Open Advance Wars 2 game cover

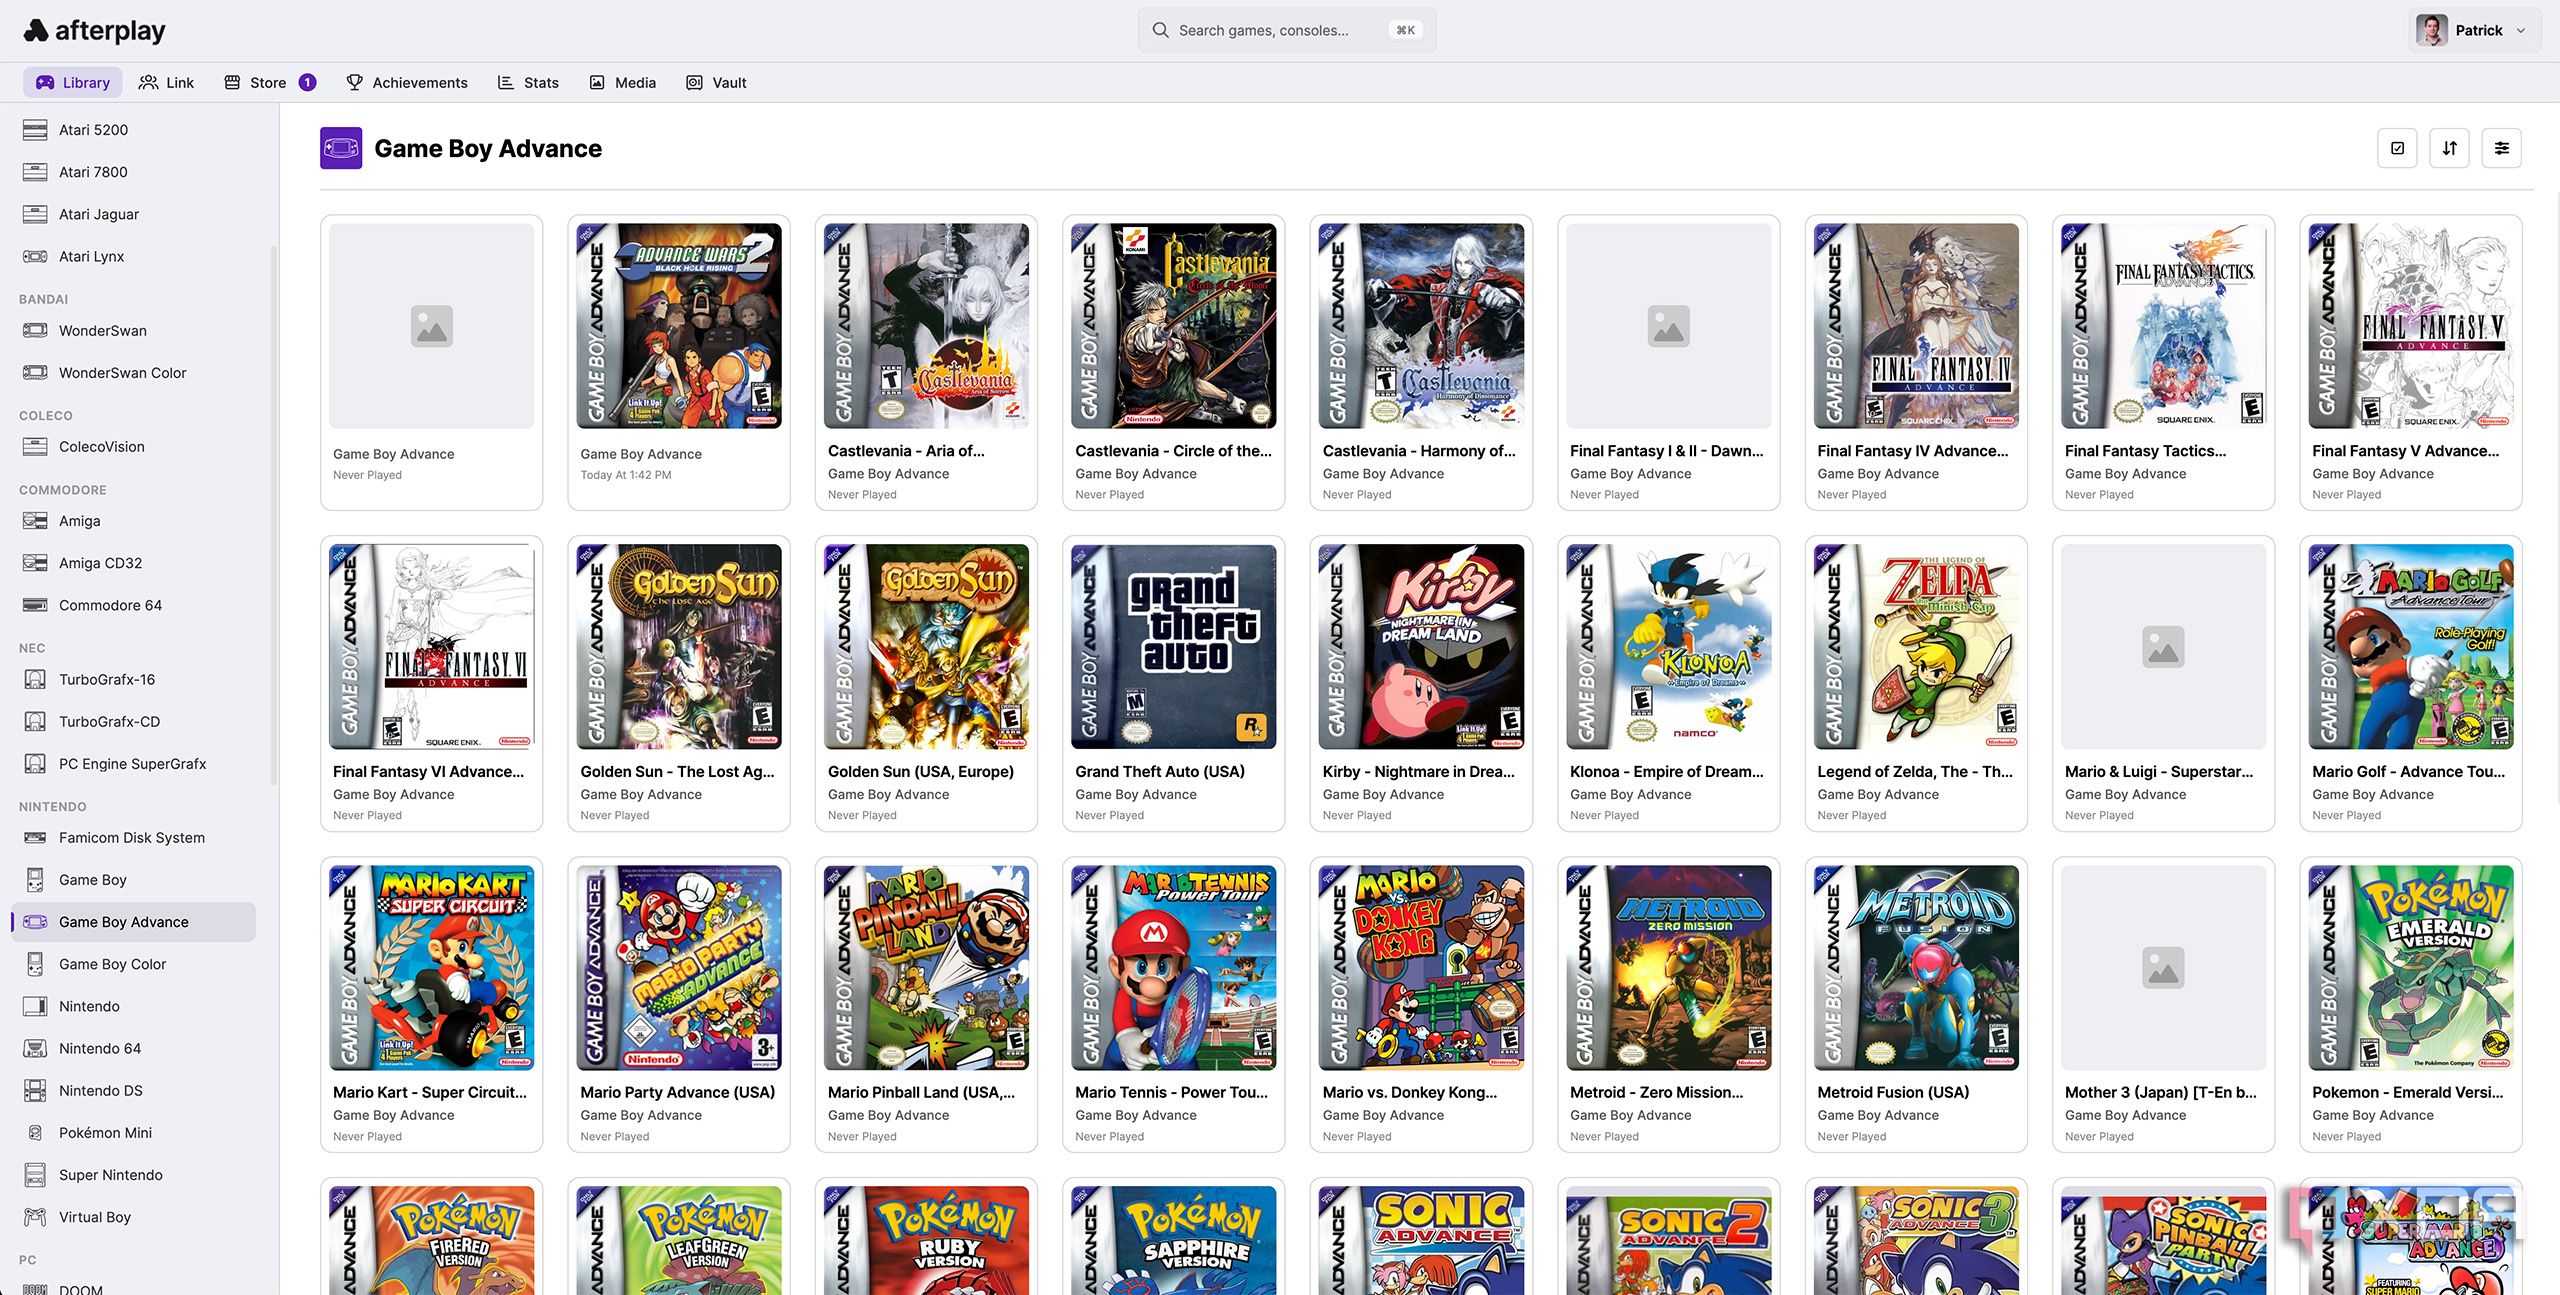point(679,326)
